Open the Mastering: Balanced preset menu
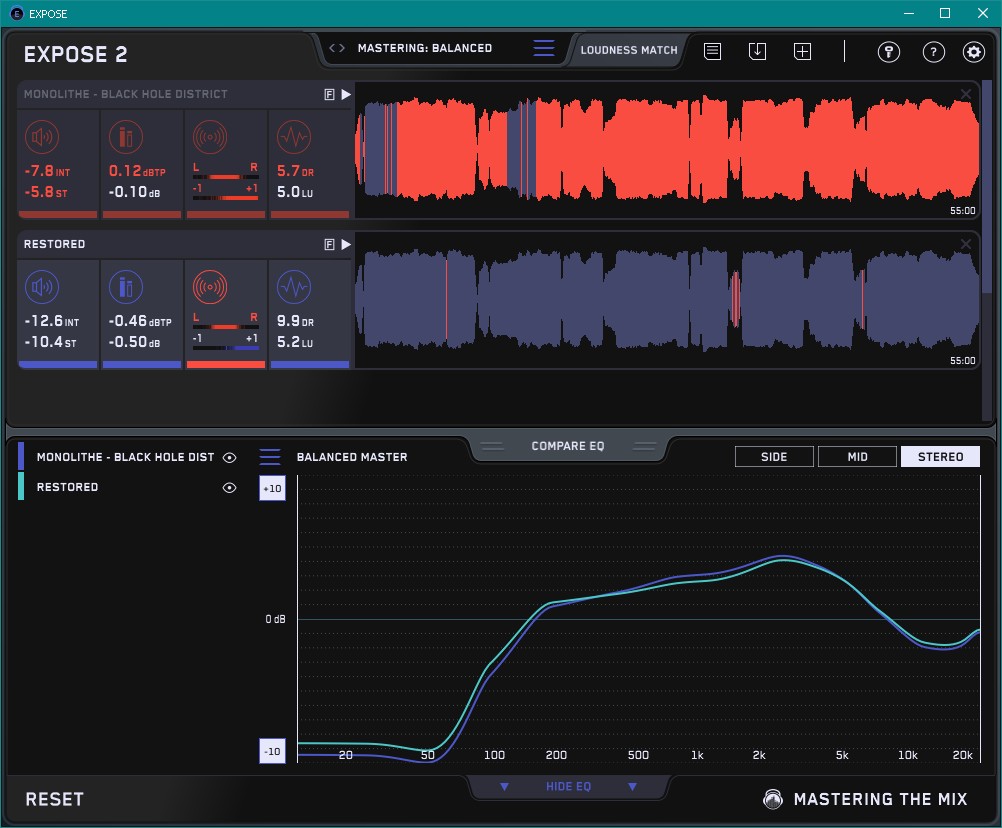 click(x=424, y=48)
